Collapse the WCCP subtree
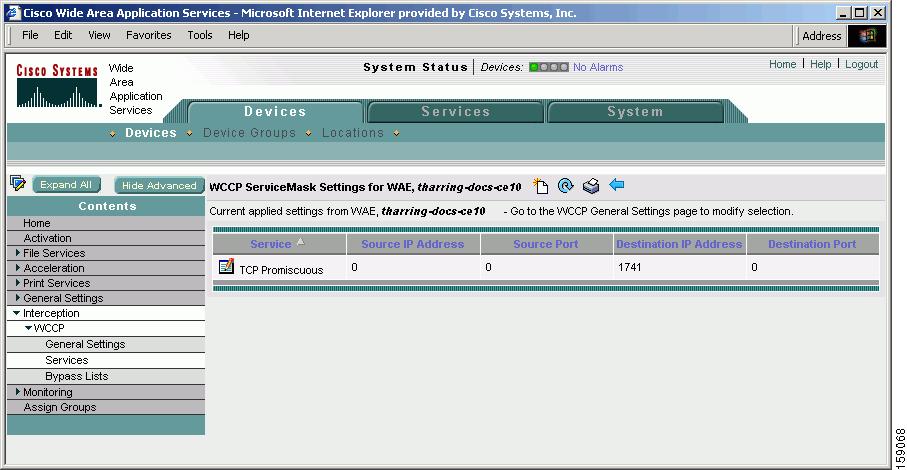This screenshot has height=470, width=907. (x=28, y=328)
